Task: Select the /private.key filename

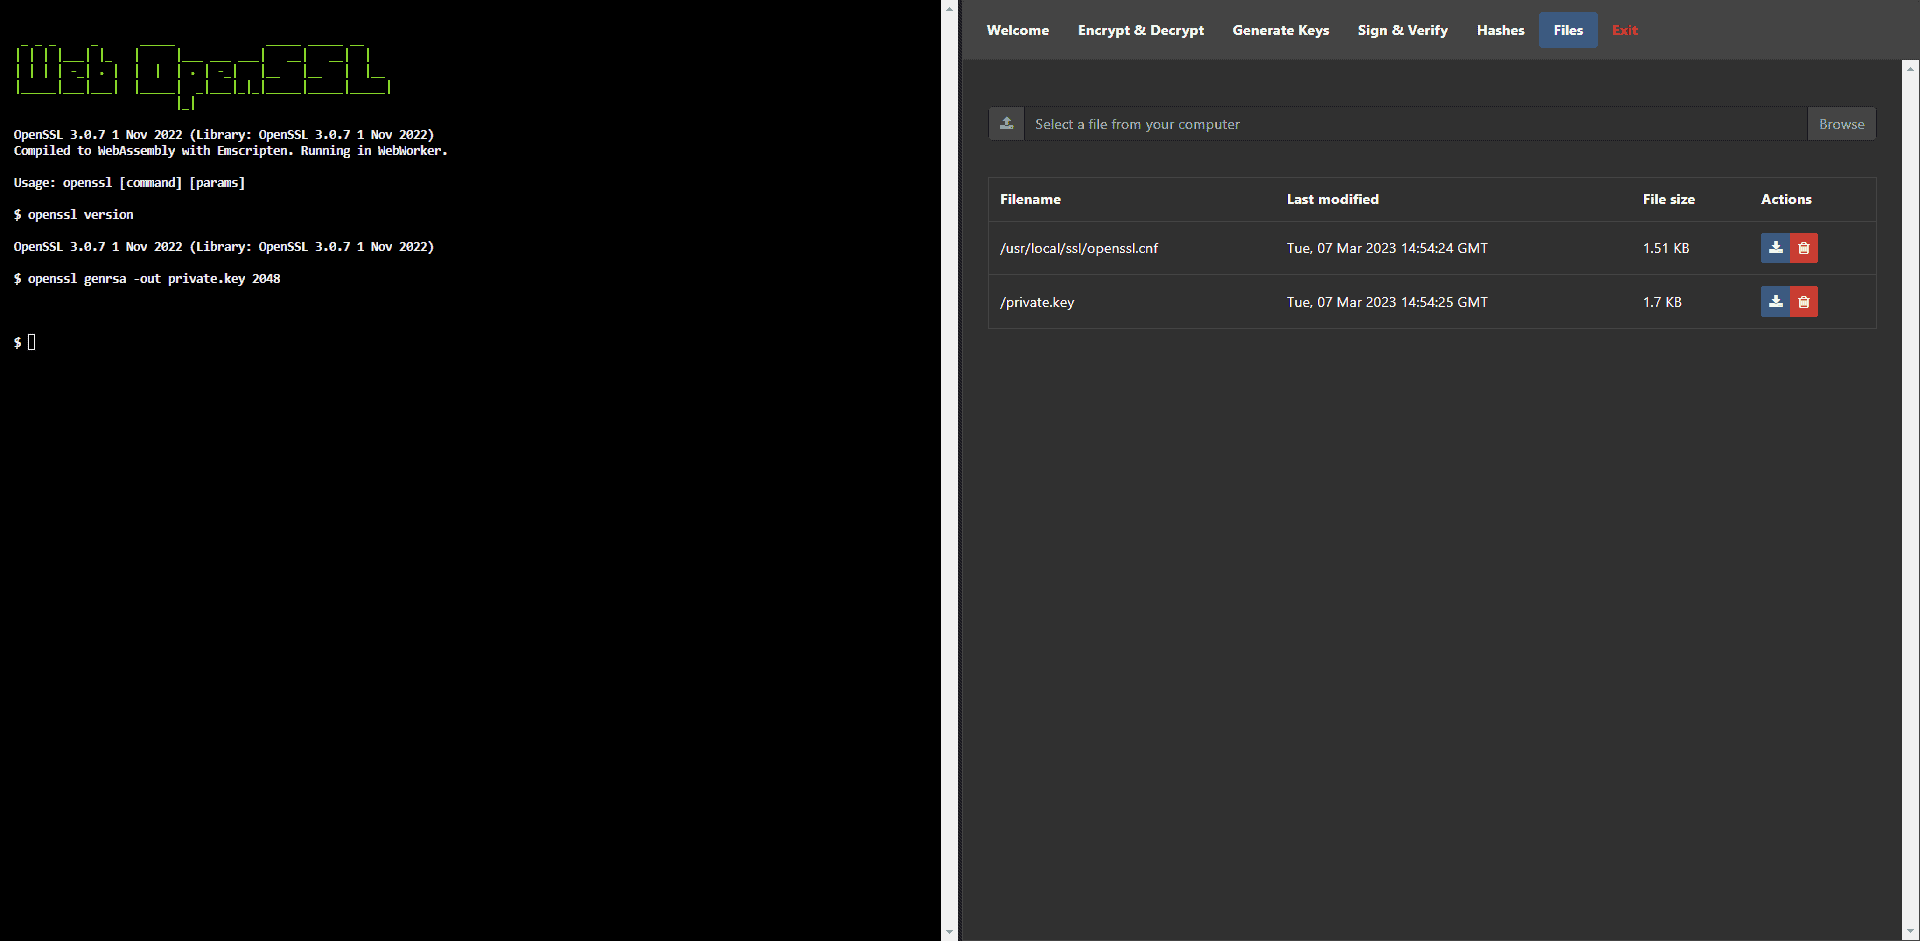Action: 1037,302
